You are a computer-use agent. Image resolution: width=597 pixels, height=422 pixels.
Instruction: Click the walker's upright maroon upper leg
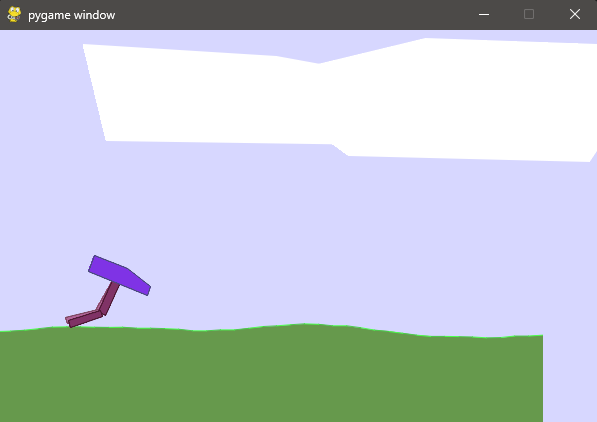(109, 298)
